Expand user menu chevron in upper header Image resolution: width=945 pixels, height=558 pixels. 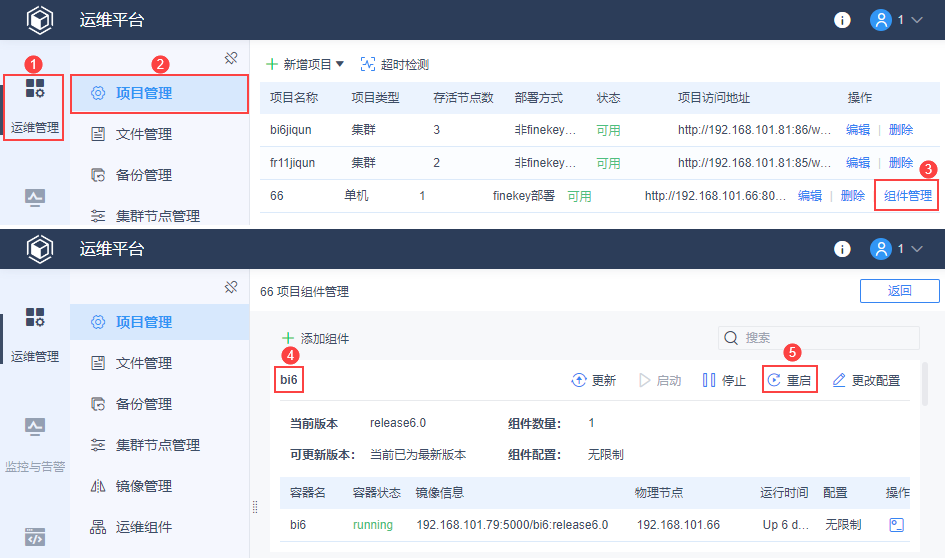tap(917, 20)
